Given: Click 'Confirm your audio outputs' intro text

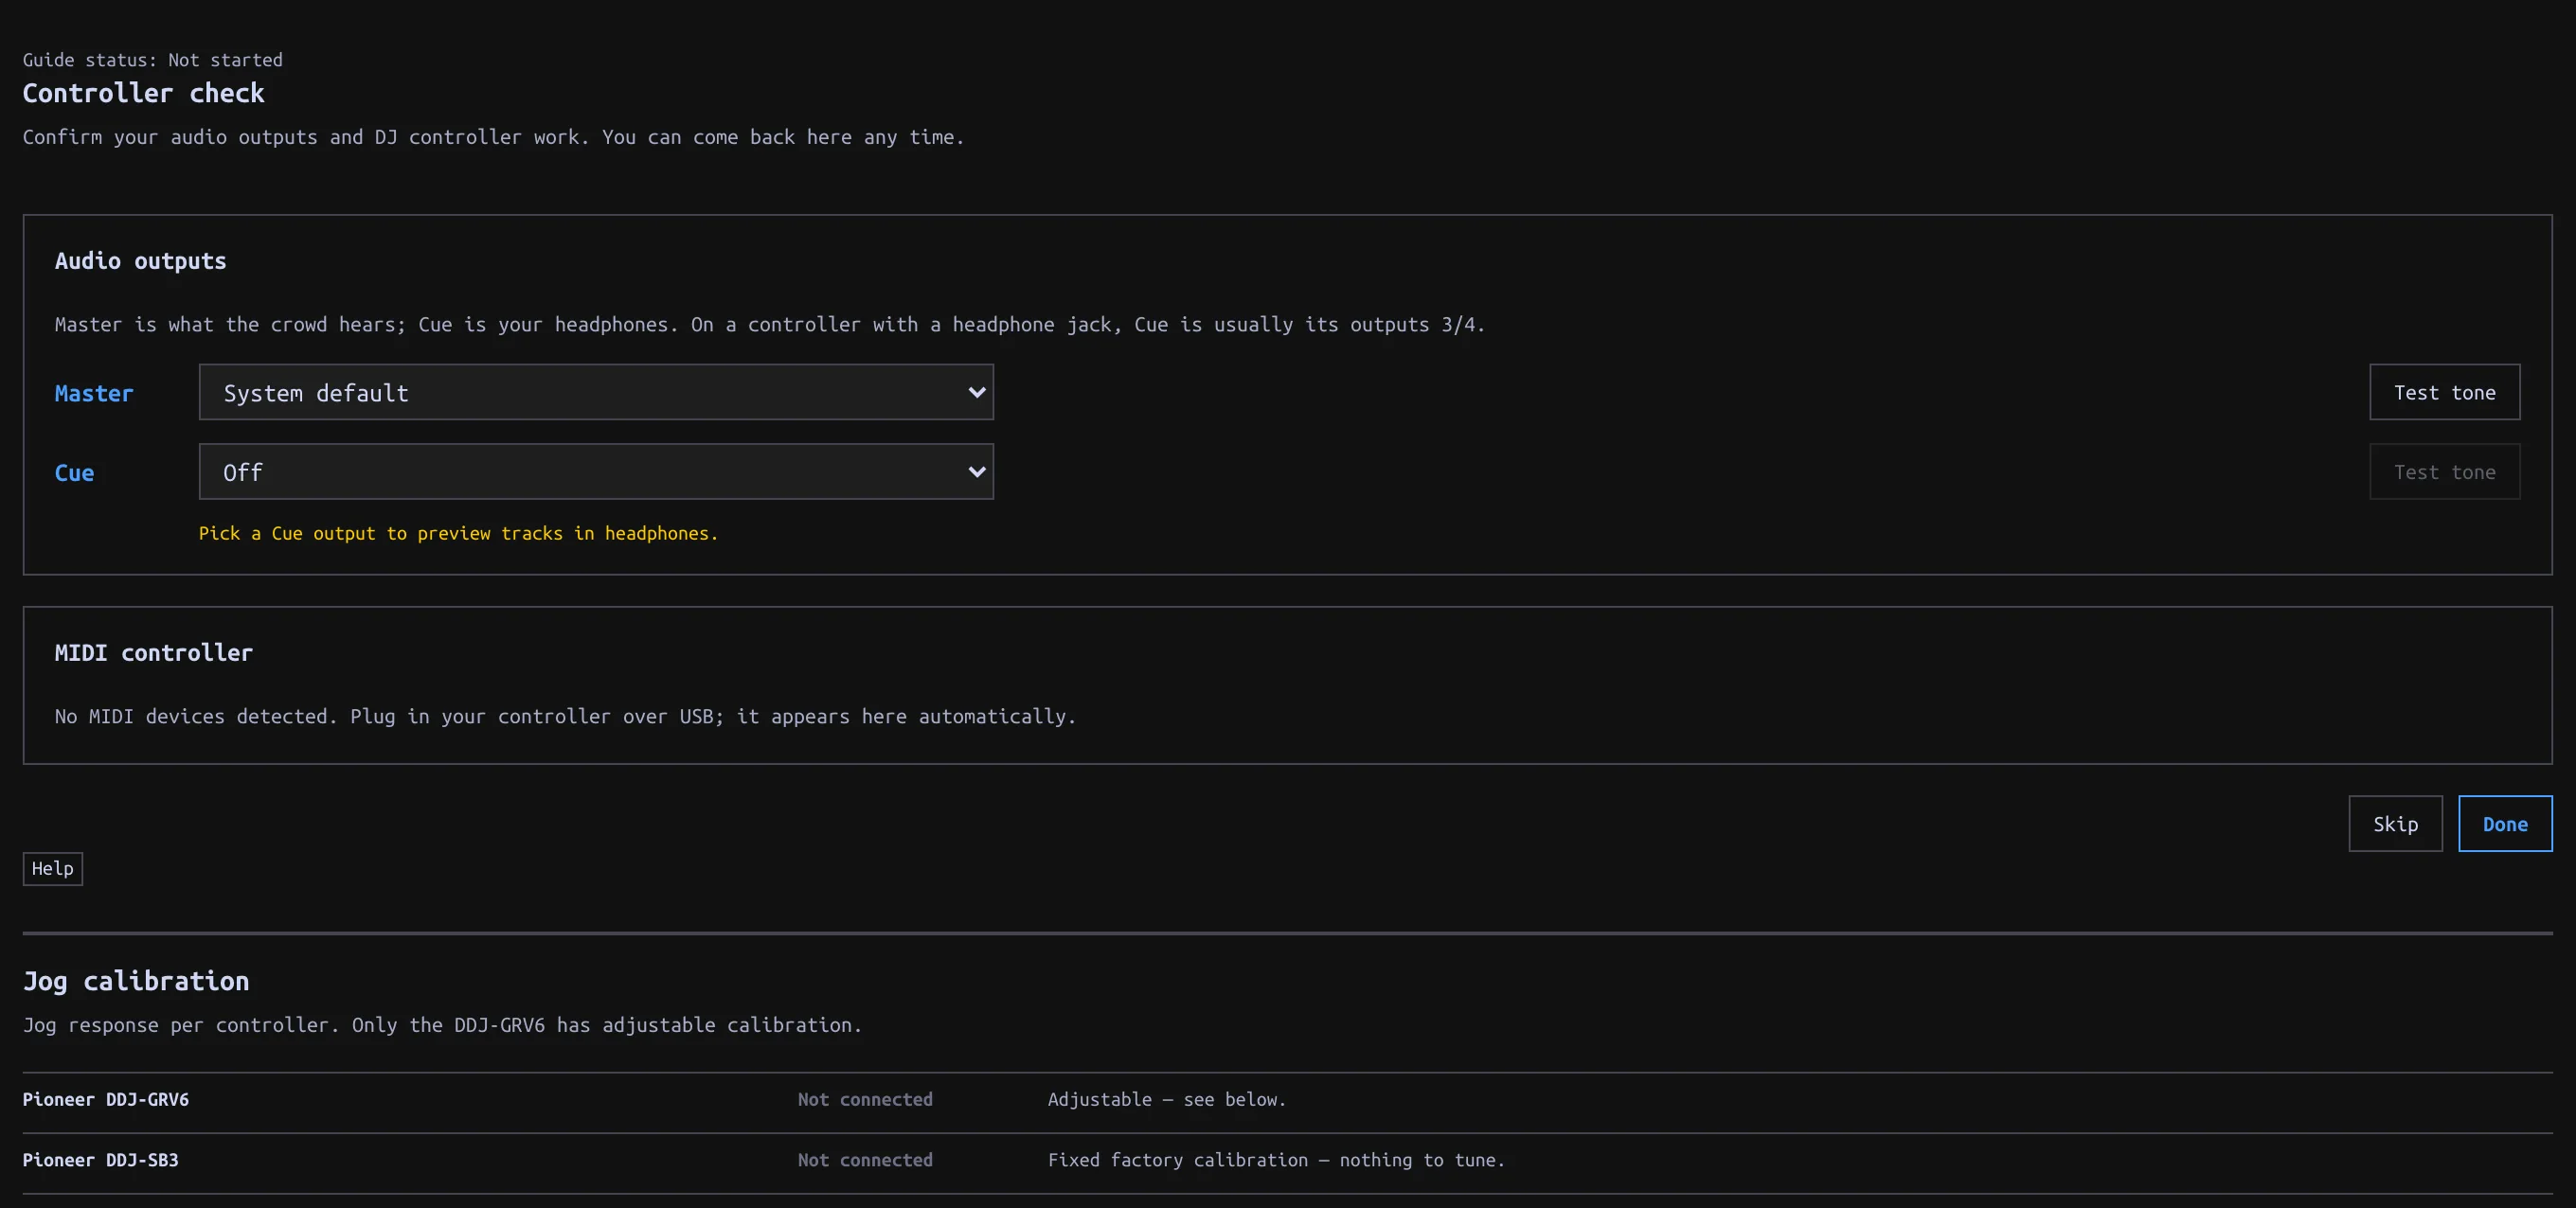Looking at the screenshot, I should pos(494,137).
